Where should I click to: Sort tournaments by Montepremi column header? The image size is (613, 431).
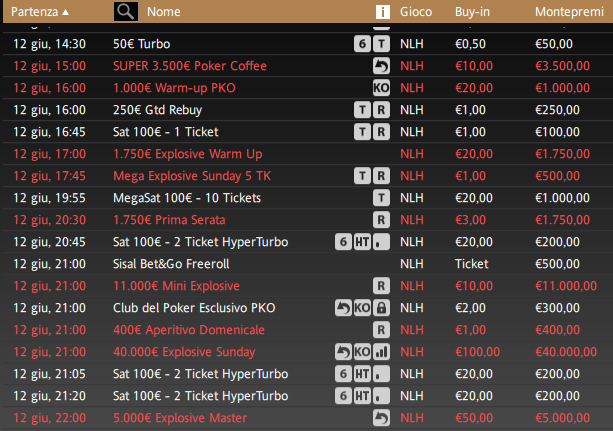(569, 12)
